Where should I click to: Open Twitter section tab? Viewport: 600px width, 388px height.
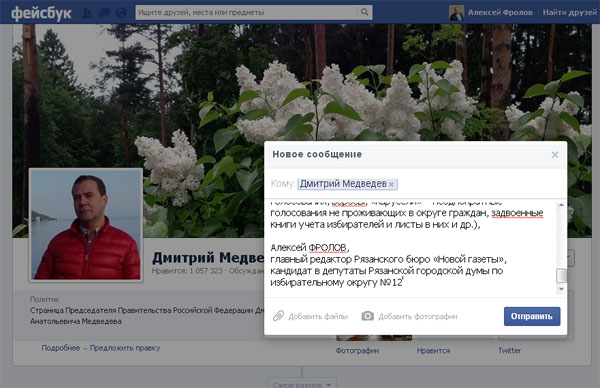(509, 351)
